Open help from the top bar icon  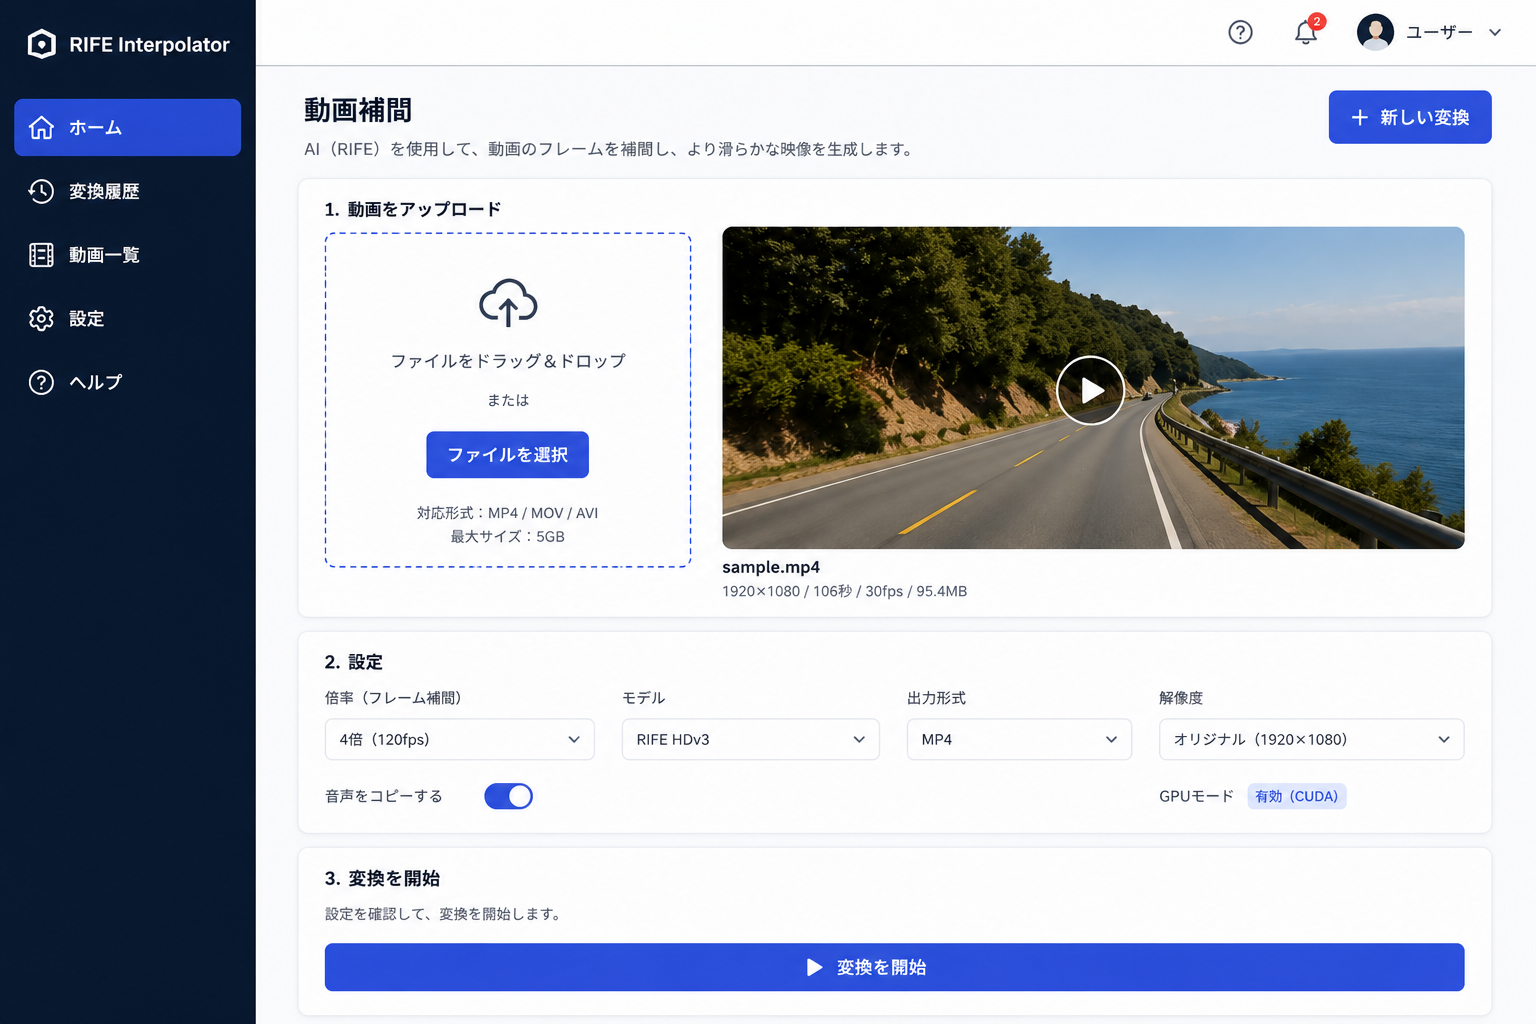coord(1240,32)
